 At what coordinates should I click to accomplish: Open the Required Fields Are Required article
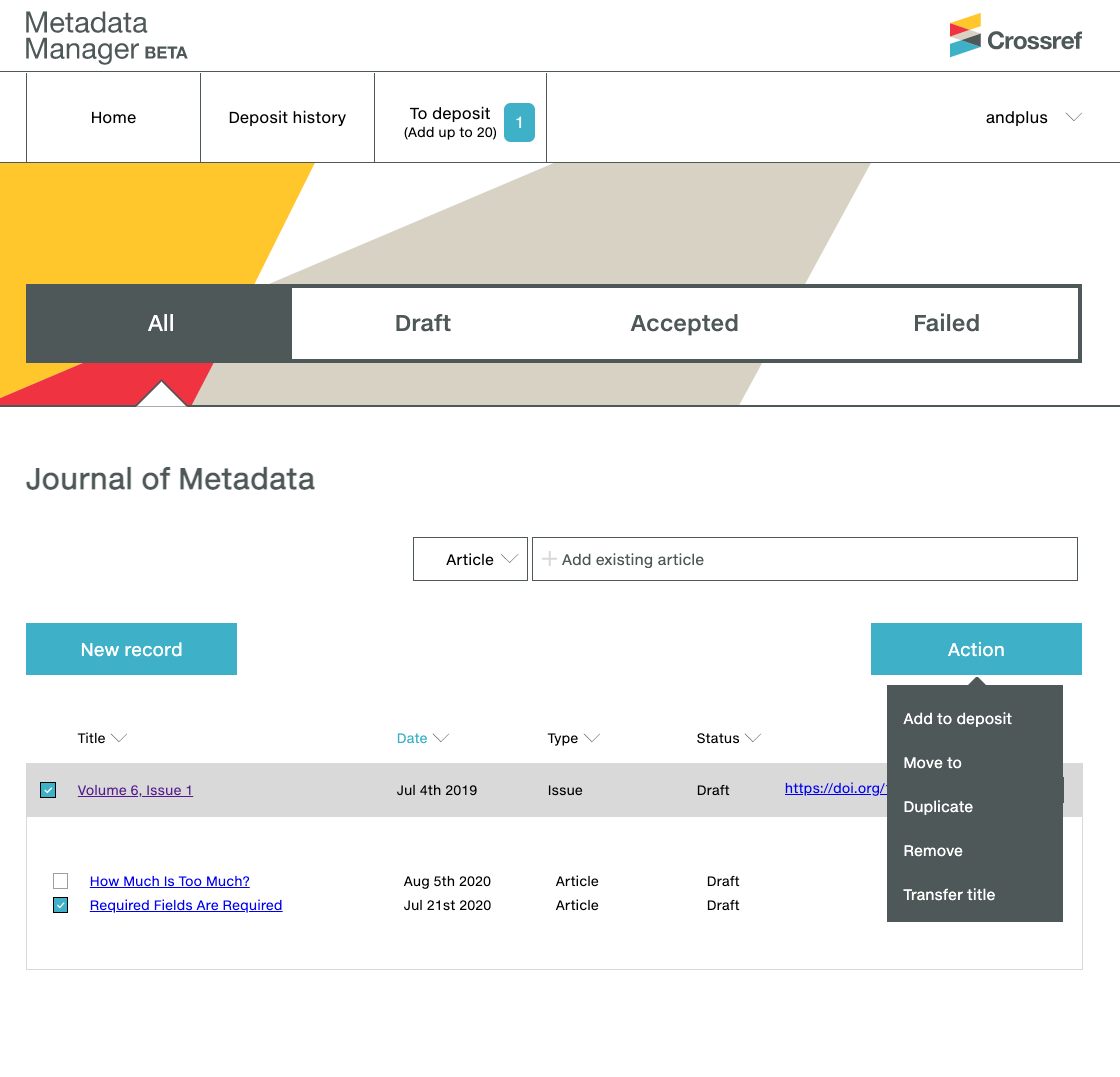tap(186, 905)
